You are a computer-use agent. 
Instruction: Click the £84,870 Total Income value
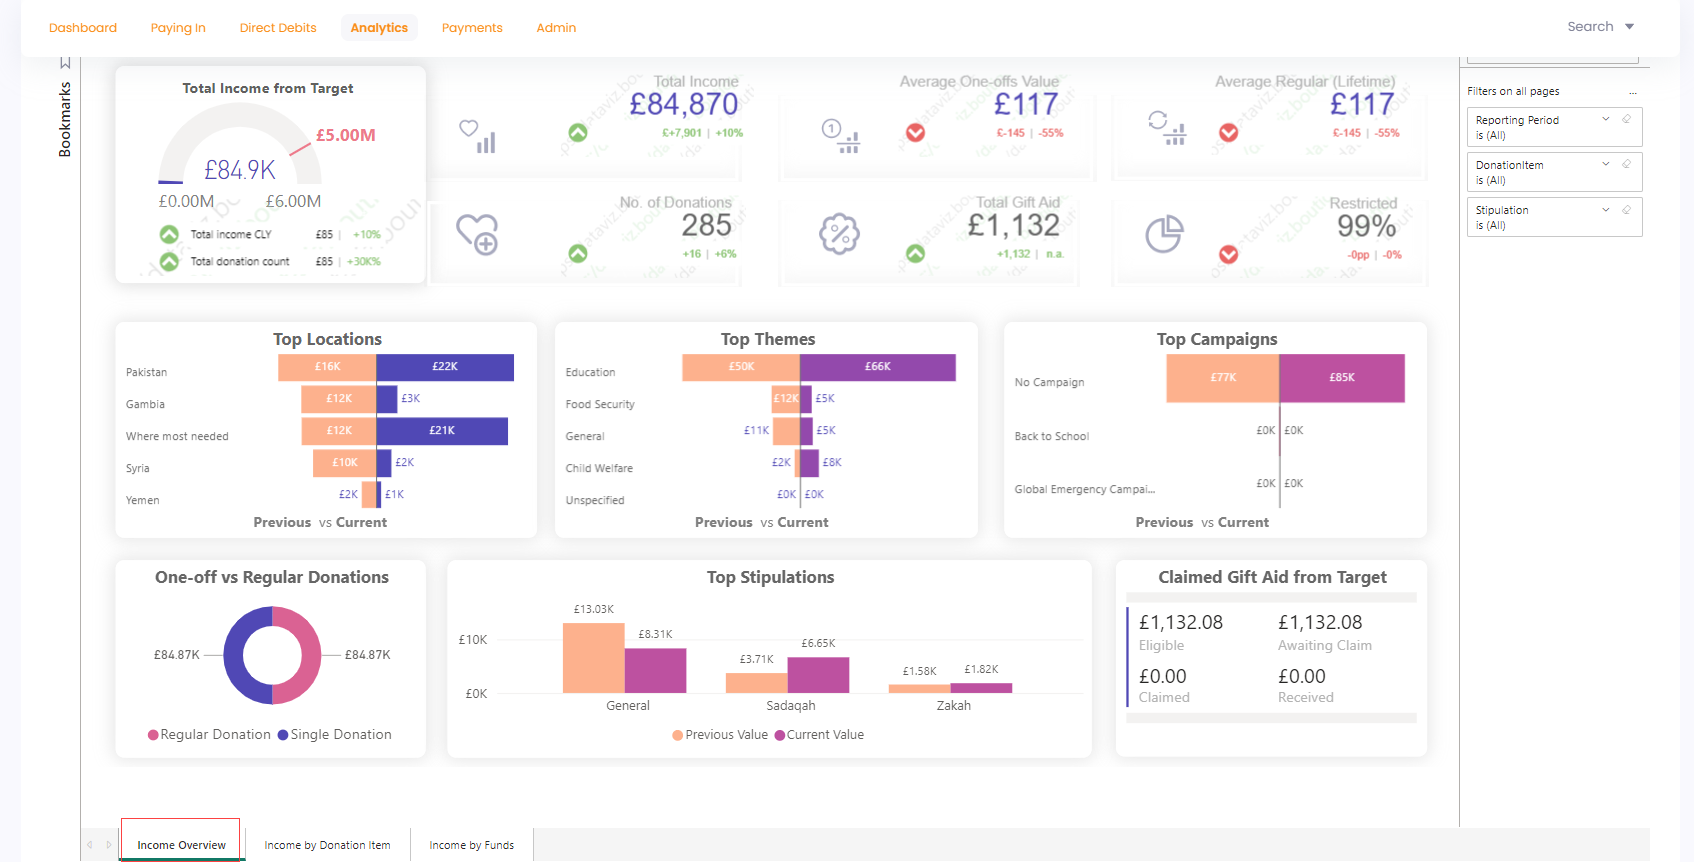point(684,105)
